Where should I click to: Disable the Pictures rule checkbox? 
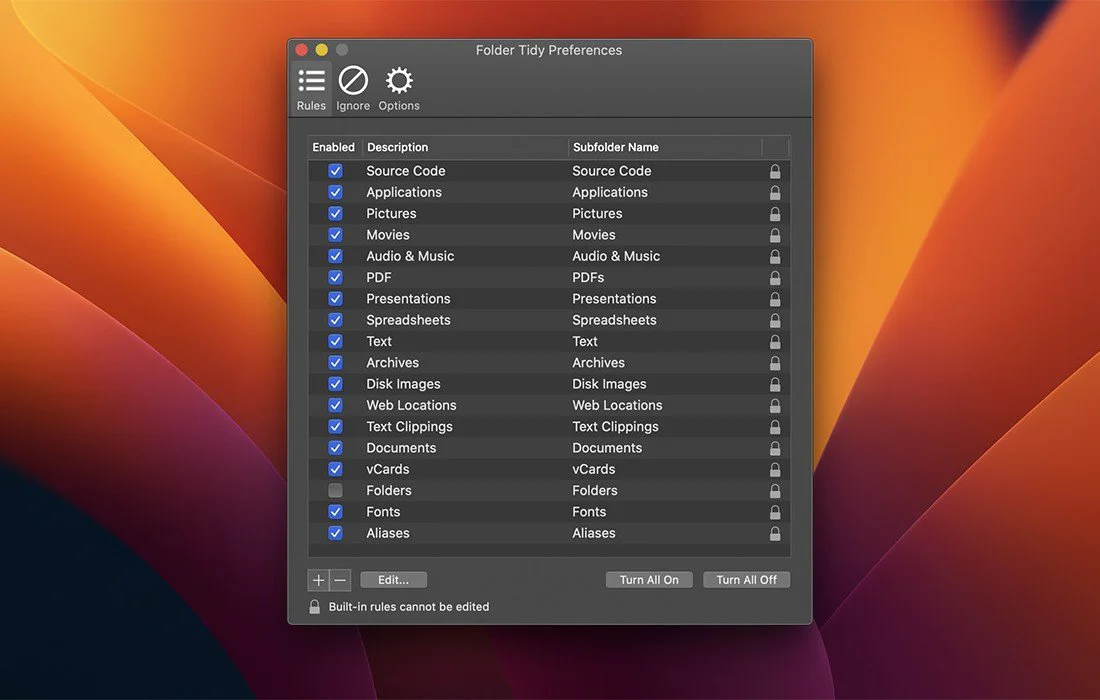coord(335,214)
